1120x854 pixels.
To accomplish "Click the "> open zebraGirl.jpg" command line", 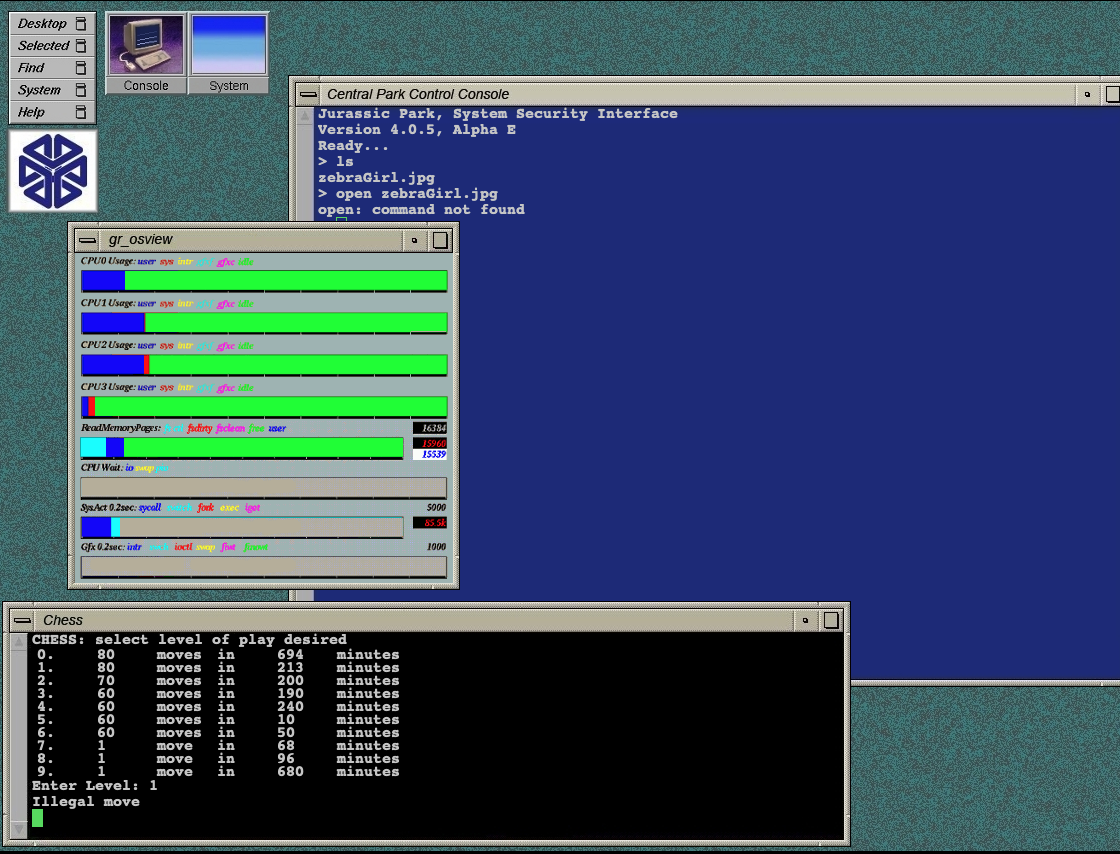I will [408, 194].
